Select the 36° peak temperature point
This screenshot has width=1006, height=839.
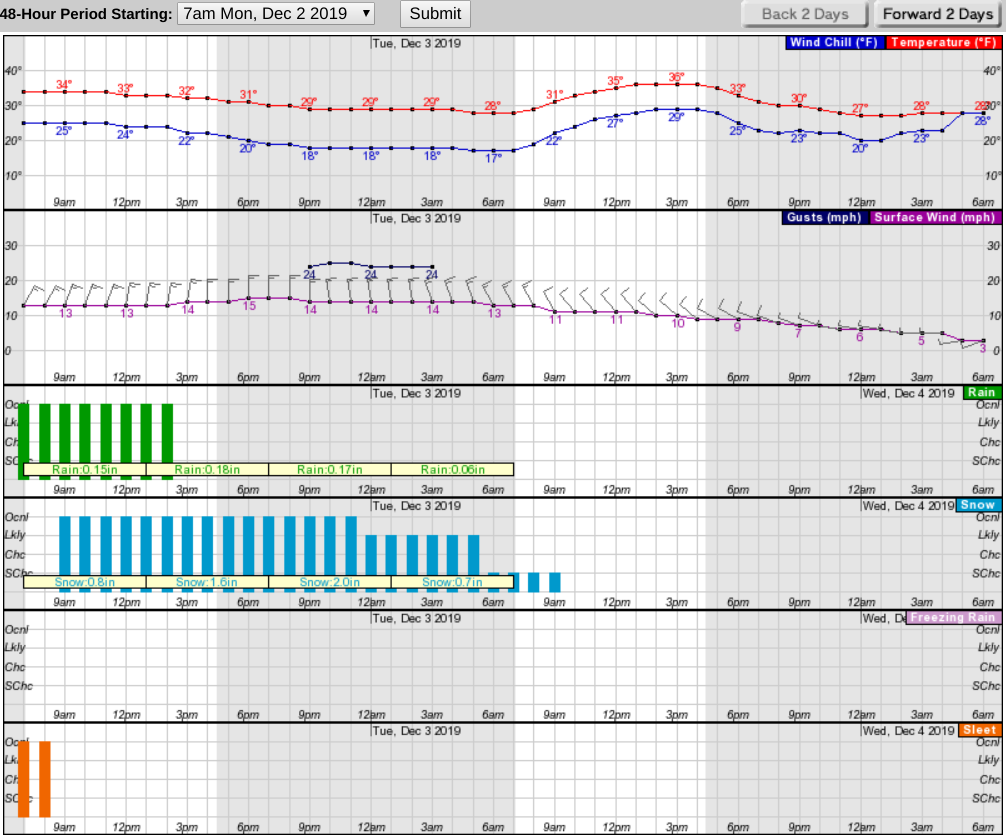point(677,84)
